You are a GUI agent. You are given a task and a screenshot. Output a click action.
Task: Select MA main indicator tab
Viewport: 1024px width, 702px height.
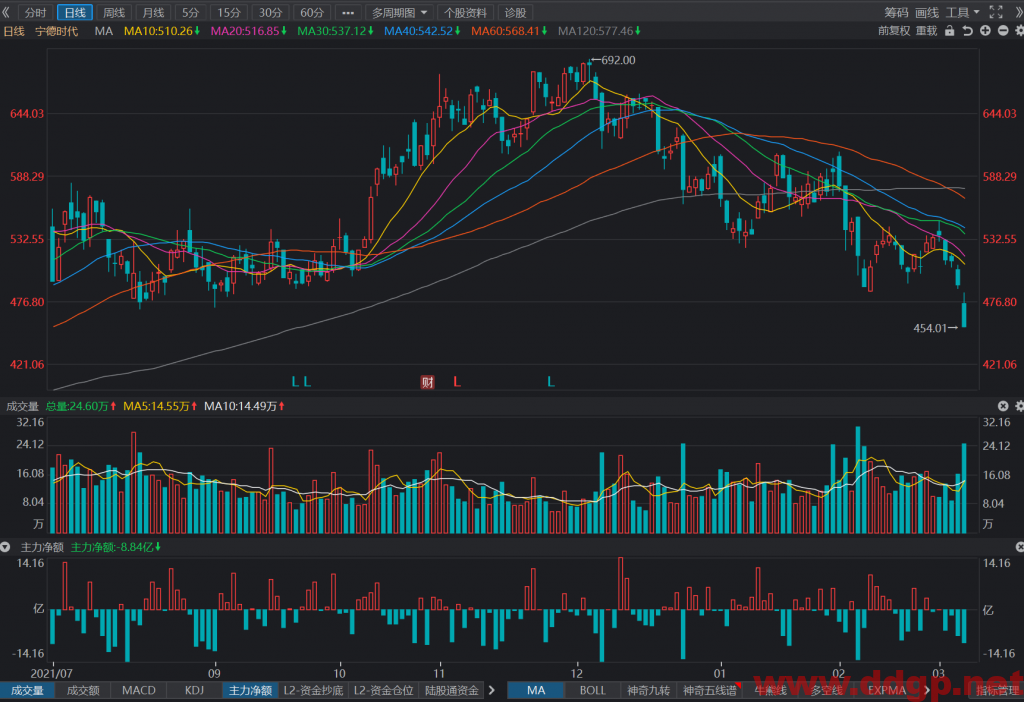(x=536, y=690)
